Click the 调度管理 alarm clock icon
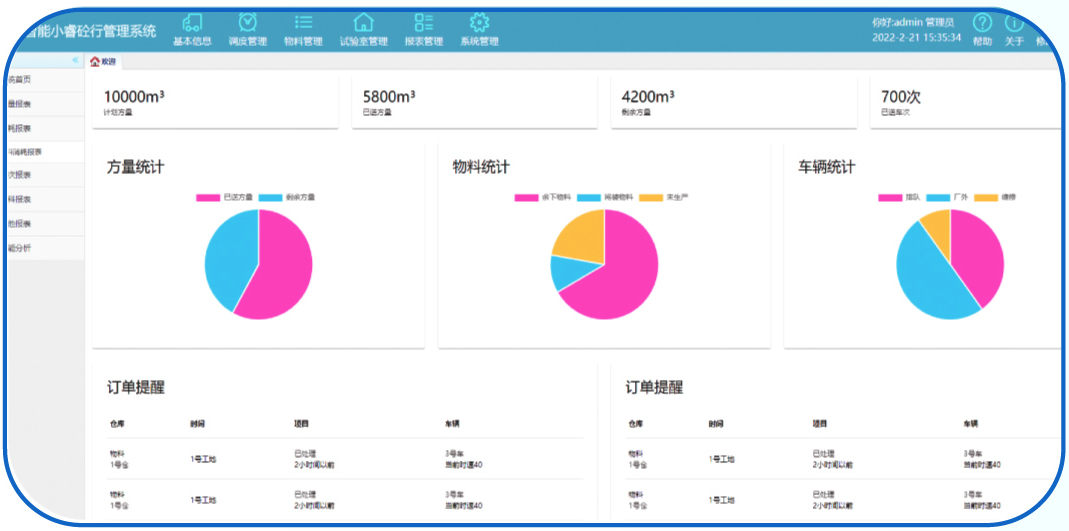The height and width of the screenshot is (531, 1069). (x=247, y=23)
